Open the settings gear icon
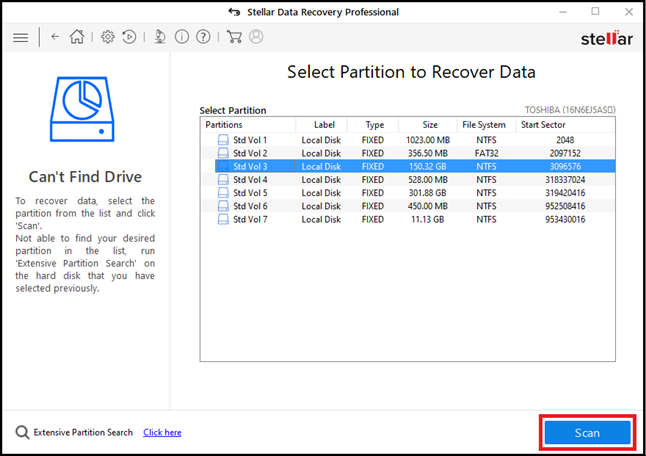This screenshot has height=456, width=646. (108, 37)
